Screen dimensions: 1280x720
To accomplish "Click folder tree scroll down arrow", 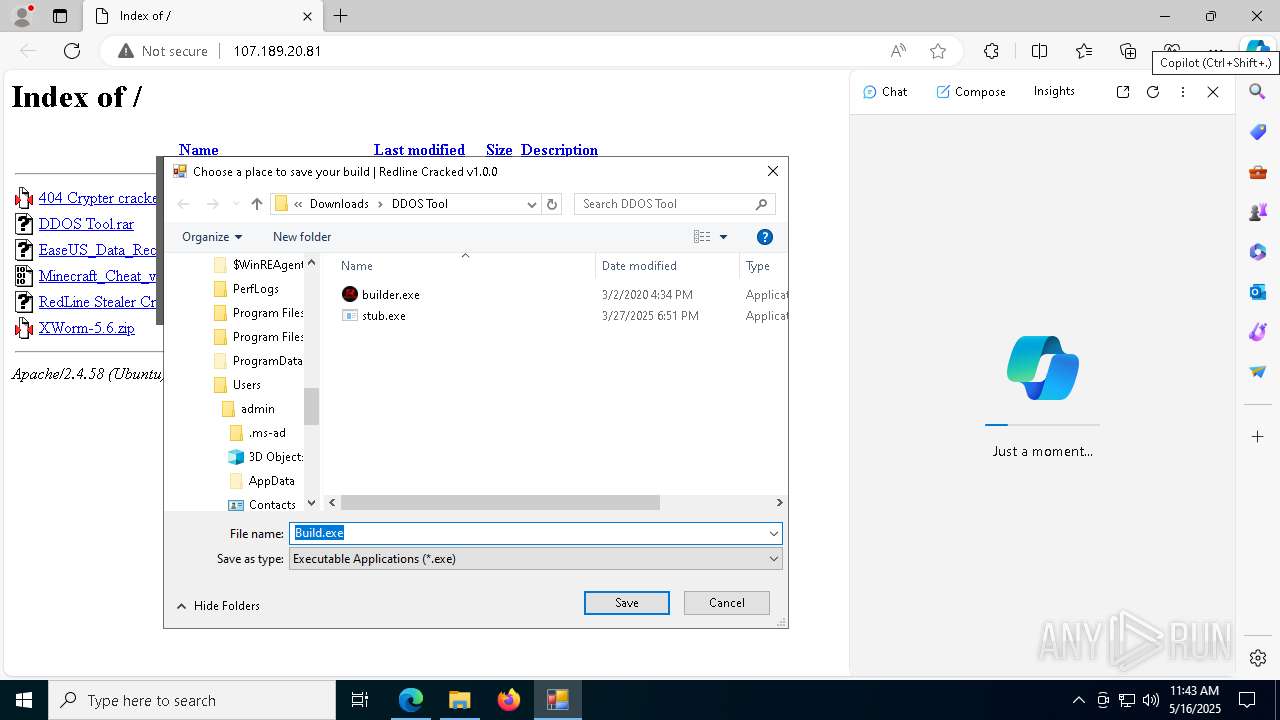I will pos(311,503).
